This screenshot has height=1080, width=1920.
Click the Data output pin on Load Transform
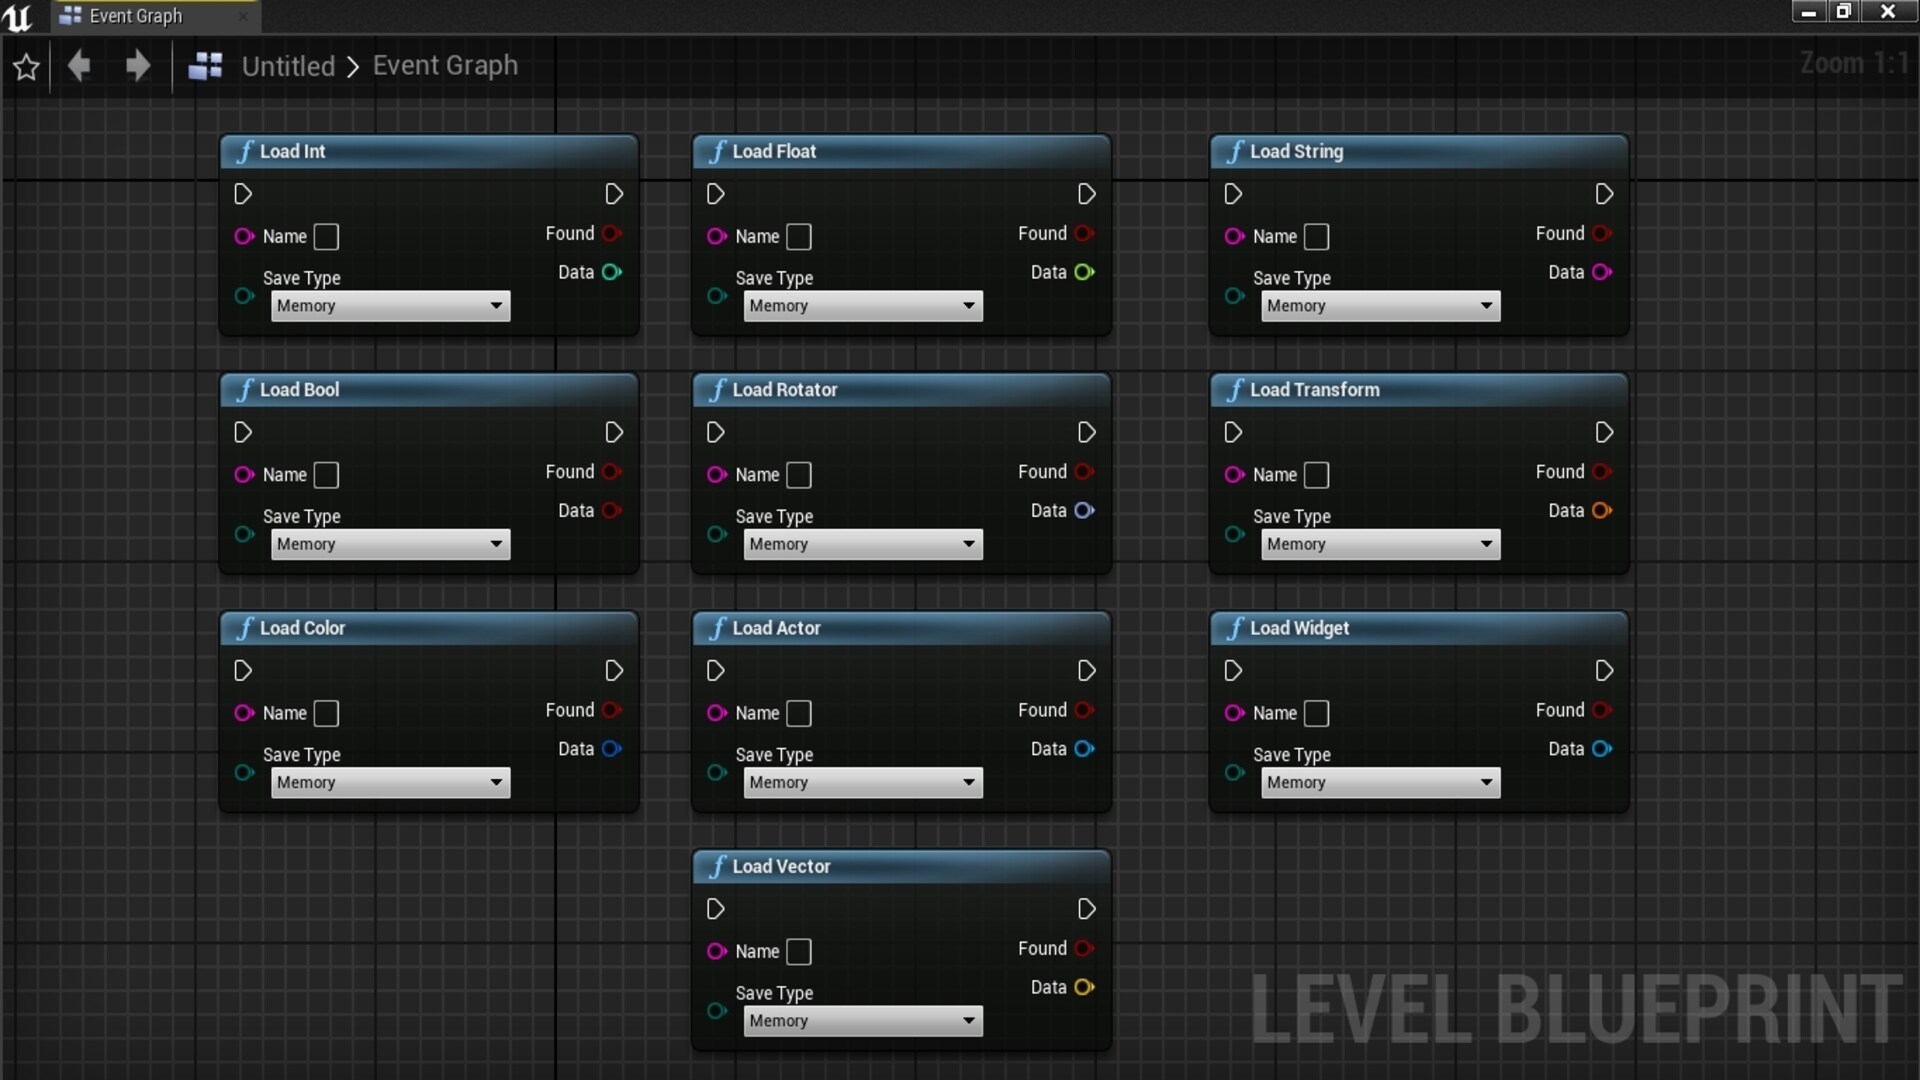pos(1601,511)
